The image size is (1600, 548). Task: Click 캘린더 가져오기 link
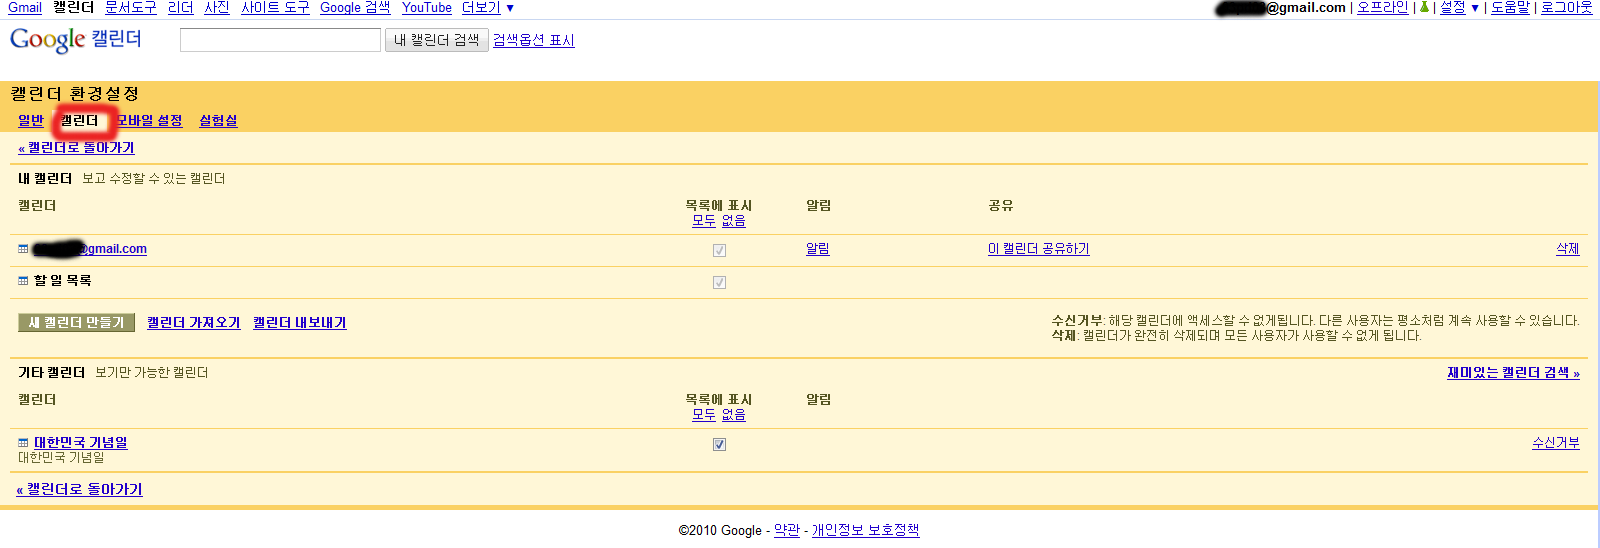[x=194, y=323]
